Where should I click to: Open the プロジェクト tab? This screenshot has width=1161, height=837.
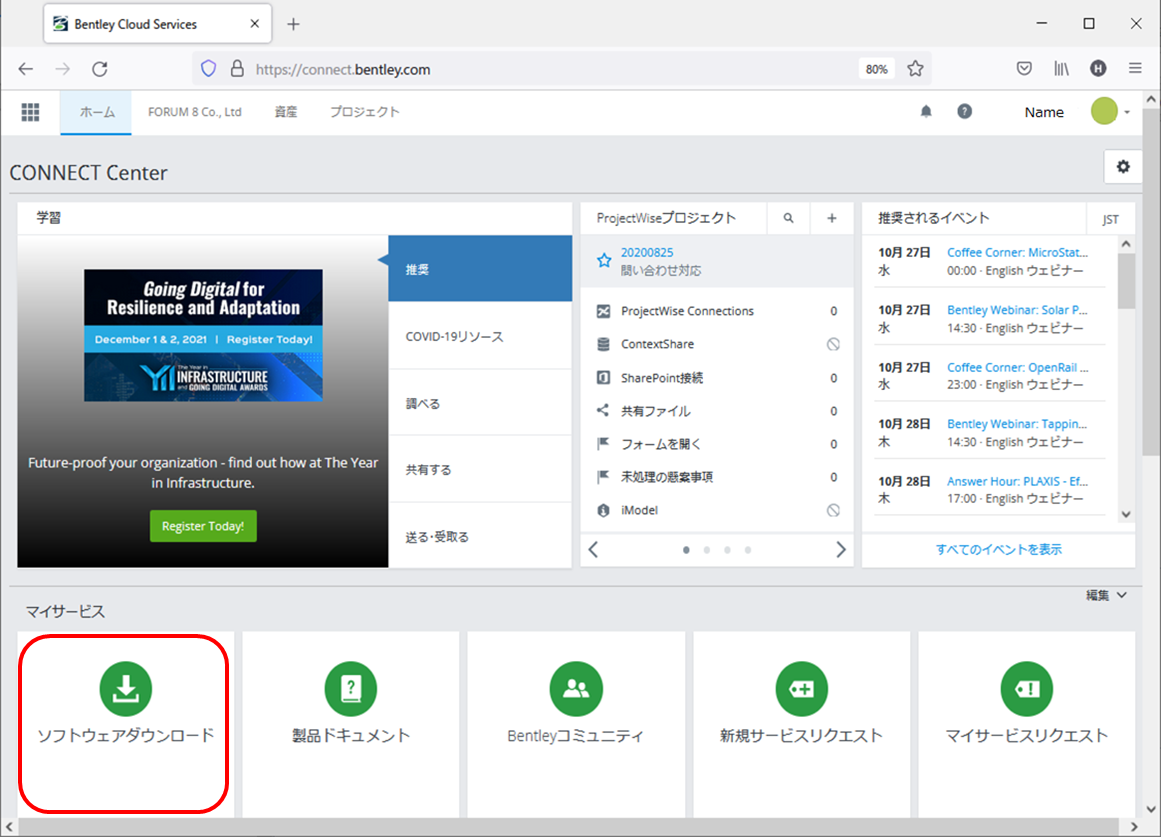point(364,112)
